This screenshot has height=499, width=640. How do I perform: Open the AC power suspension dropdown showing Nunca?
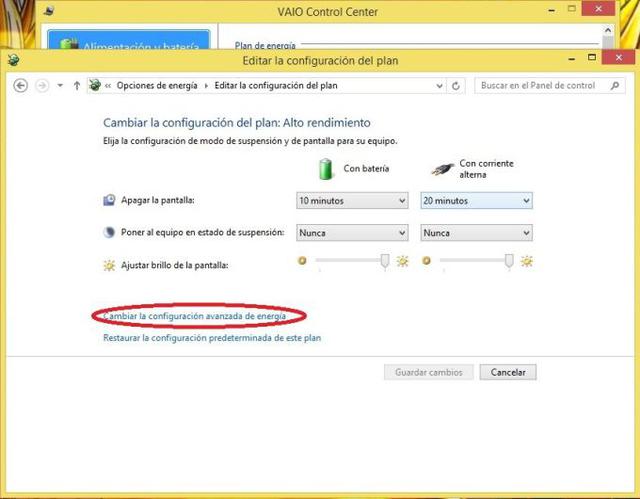(476, 233)
